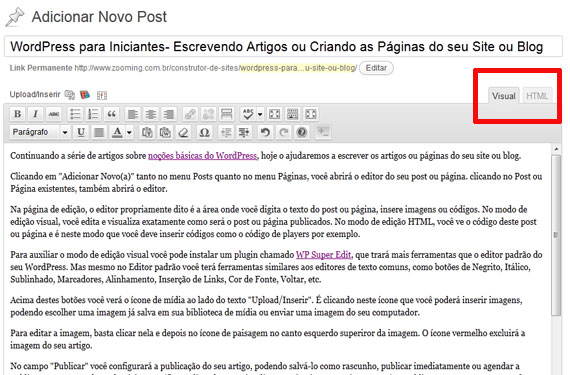
Task: Toggle bold formatting in editor toolbar
Action: point(17,114)
